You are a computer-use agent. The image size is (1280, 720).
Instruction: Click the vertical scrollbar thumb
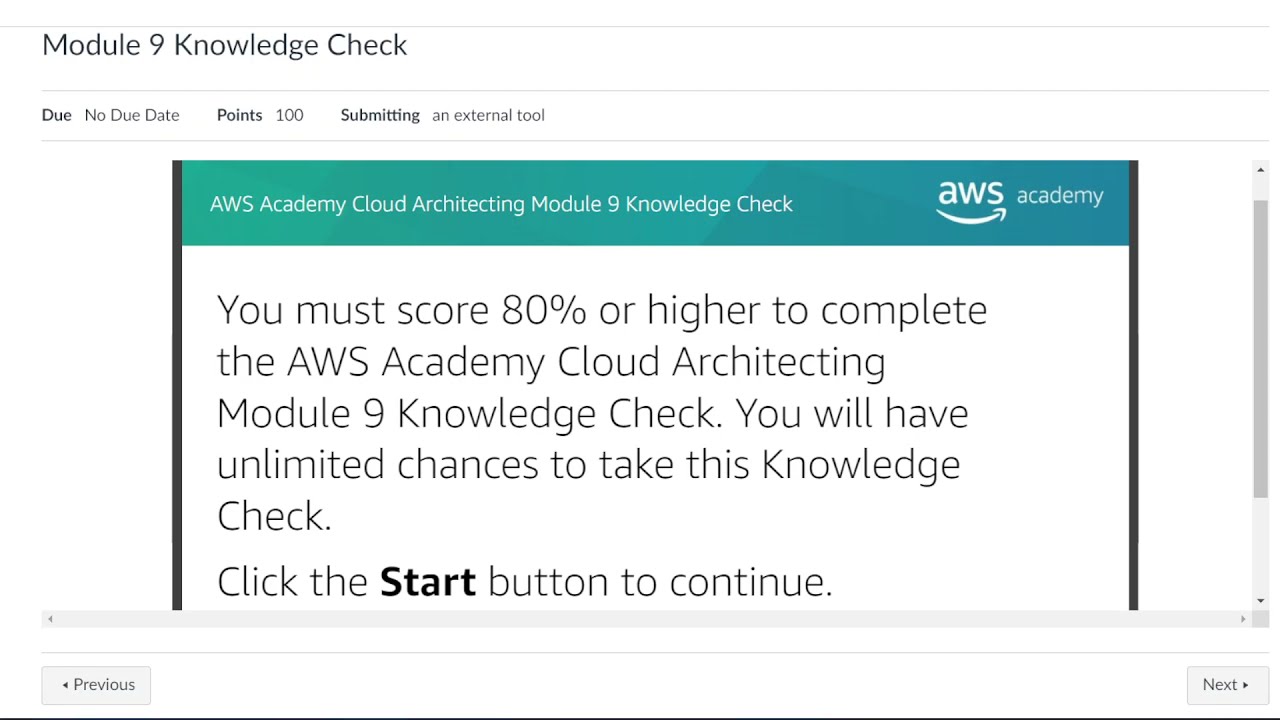(x=1260, y=345)
